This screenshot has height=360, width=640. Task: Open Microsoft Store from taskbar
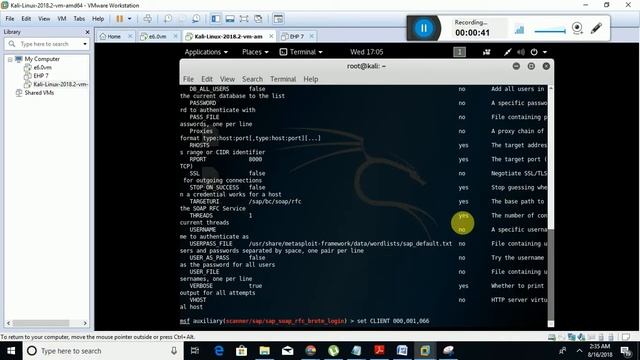242,351
